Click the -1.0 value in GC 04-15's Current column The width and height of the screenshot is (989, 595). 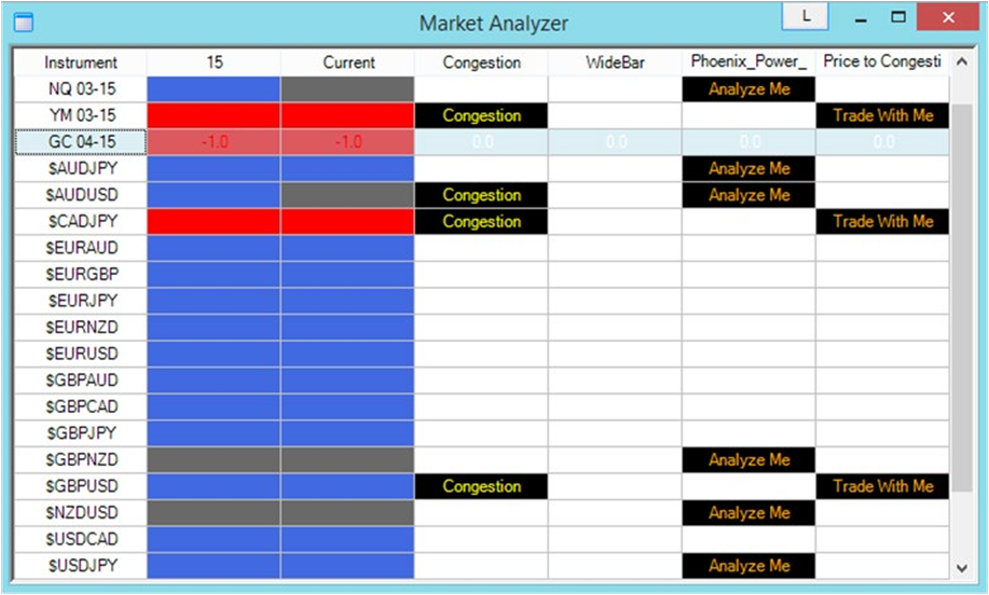tap(348, 142)
